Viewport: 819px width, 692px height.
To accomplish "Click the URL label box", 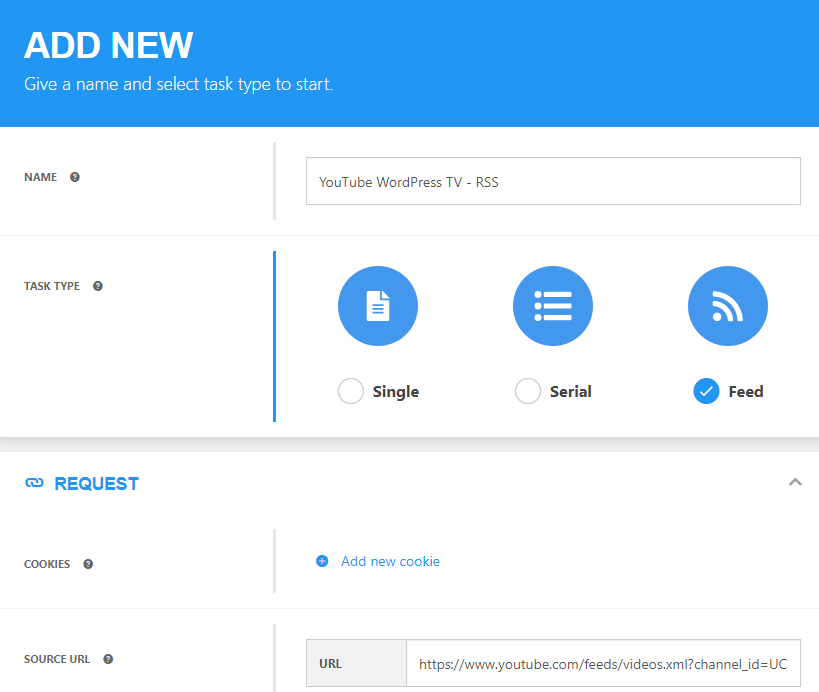I will tap(356, 664).
